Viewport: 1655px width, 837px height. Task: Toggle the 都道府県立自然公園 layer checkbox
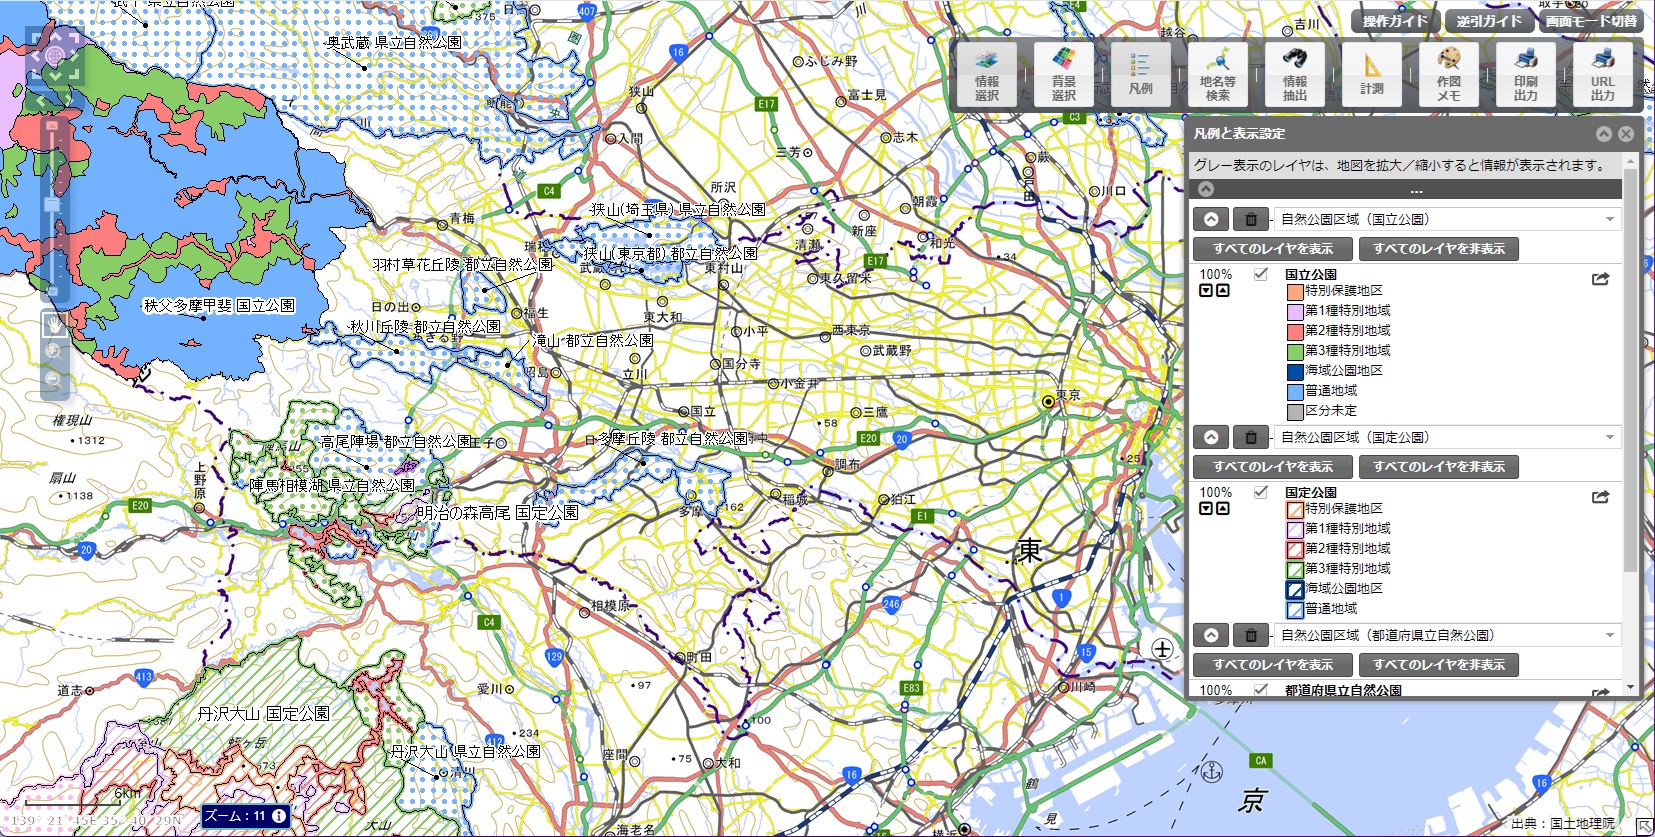point(1261,690)
